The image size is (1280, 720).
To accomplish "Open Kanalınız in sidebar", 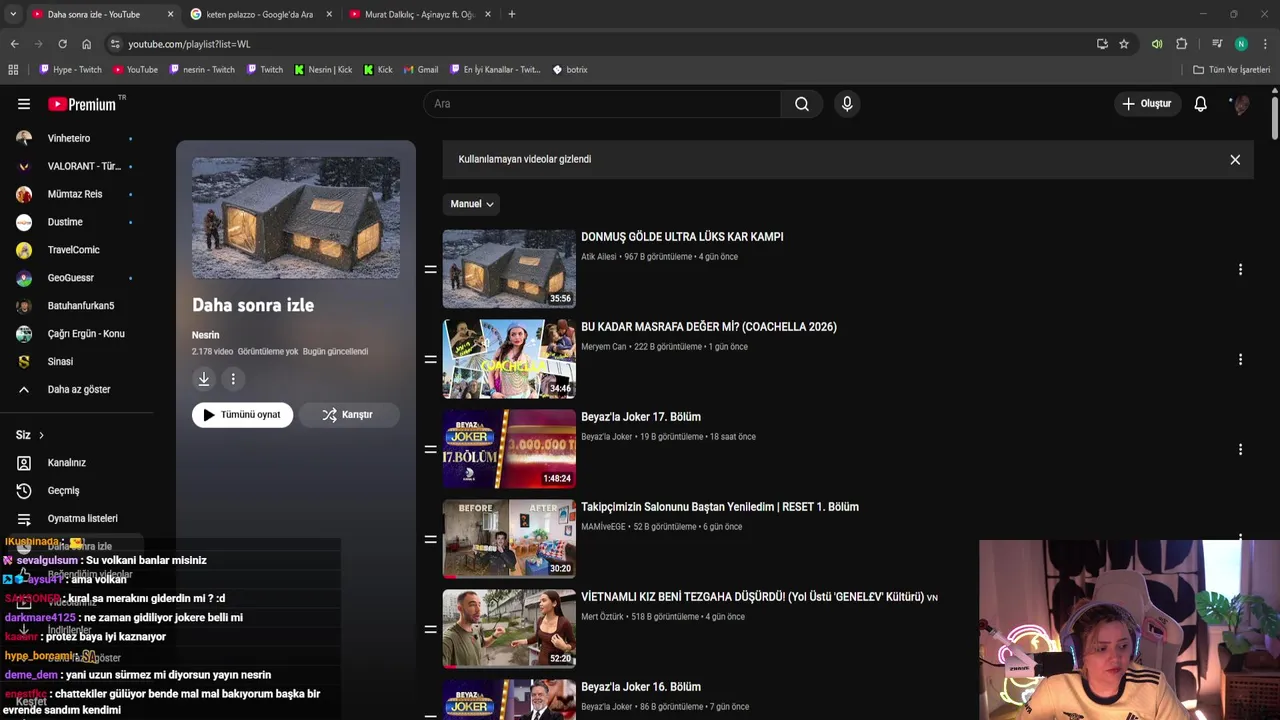I will (x=66, y=463).
